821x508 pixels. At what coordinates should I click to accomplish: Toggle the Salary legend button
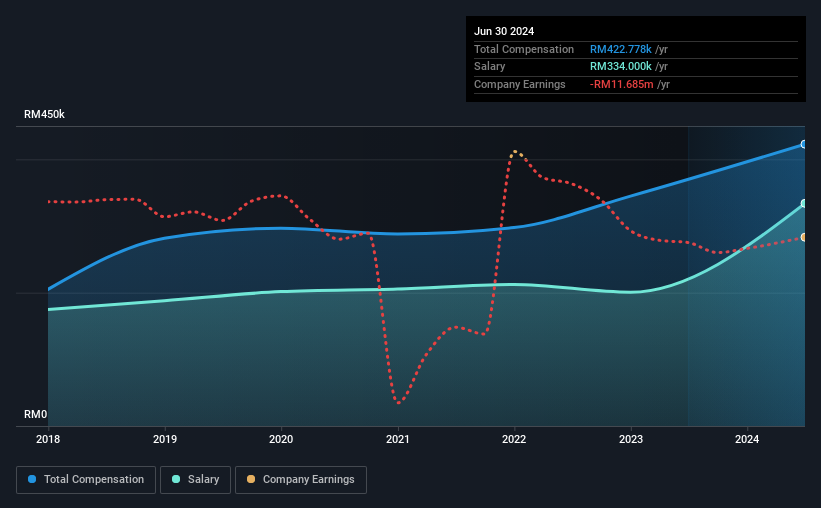click(x=195, y=480)
